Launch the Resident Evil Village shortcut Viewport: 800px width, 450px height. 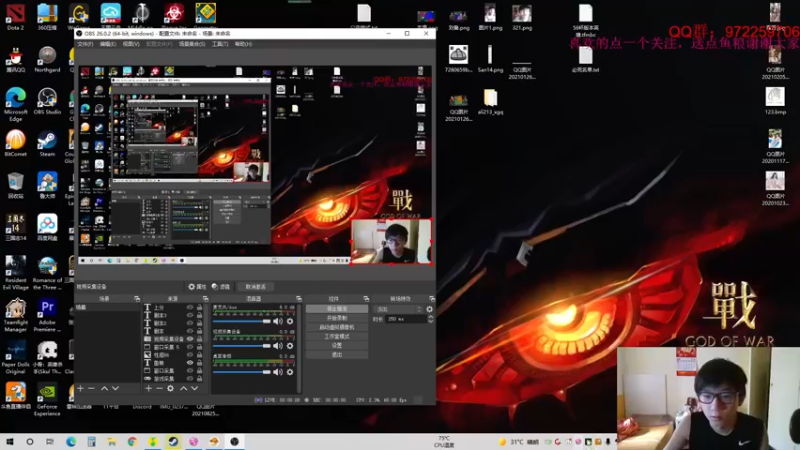pyautogui.click(x=15, y=273)
